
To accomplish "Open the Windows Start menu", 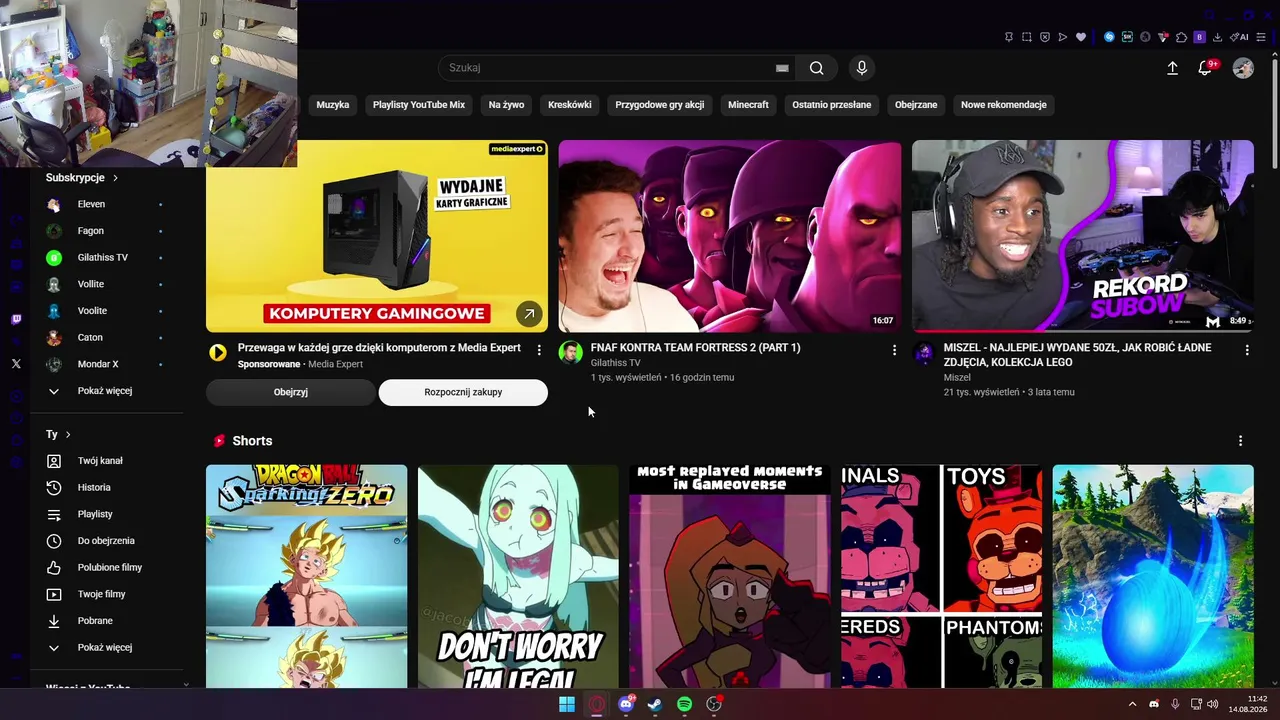I will coord(567,704).
